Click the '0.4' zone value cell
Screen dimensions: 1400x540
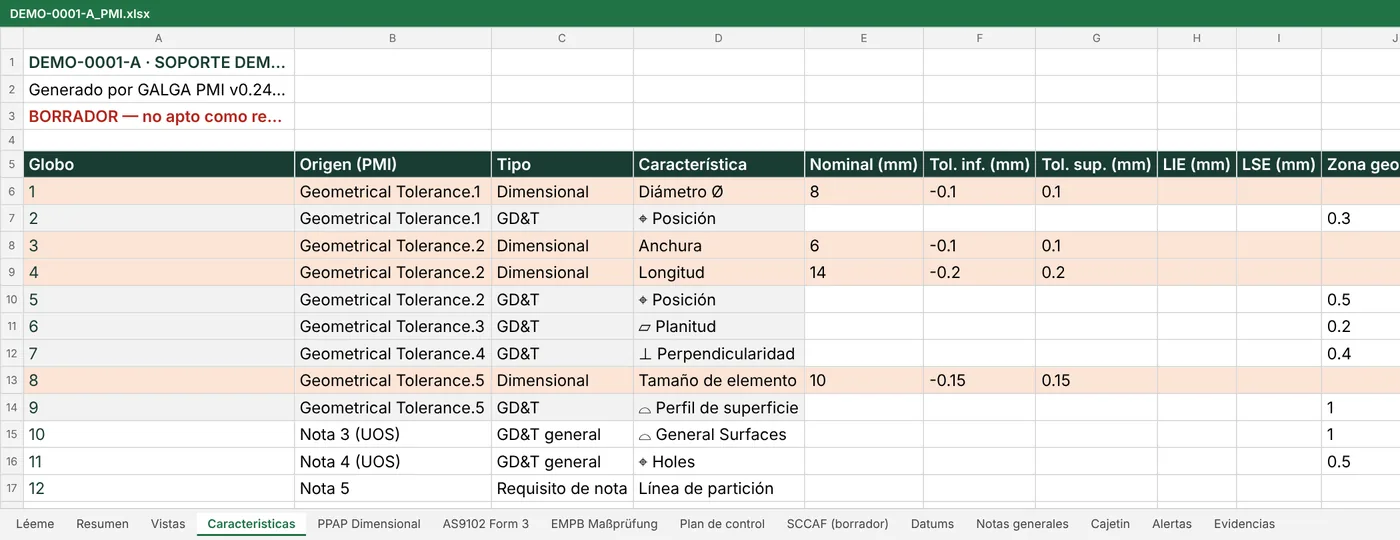pyautogui.click(x=1361, y=353)
